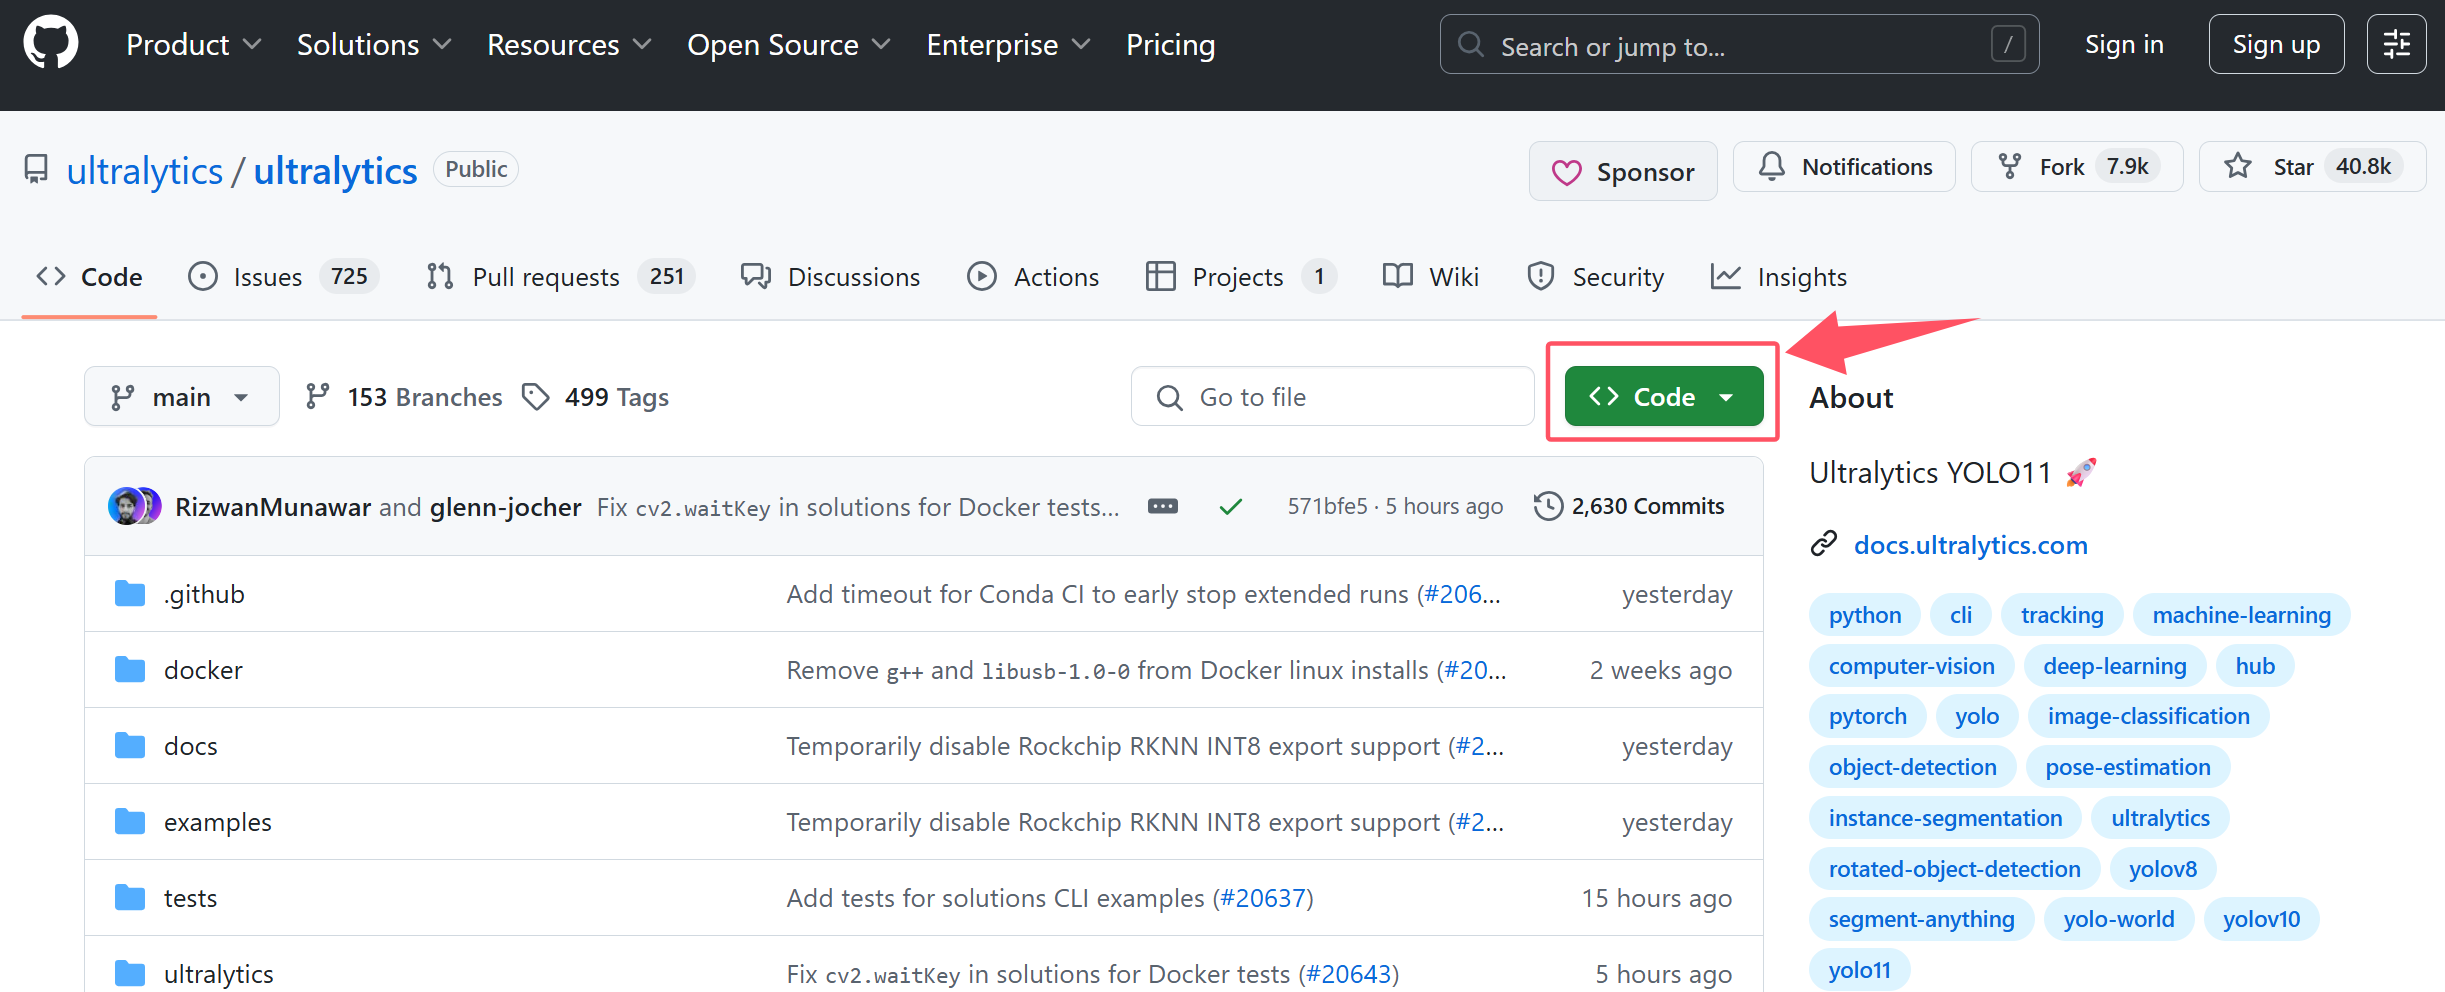2445x992 pixels.
Task: Click the Notifications bell icon
Action: [x=1771, y=167]
